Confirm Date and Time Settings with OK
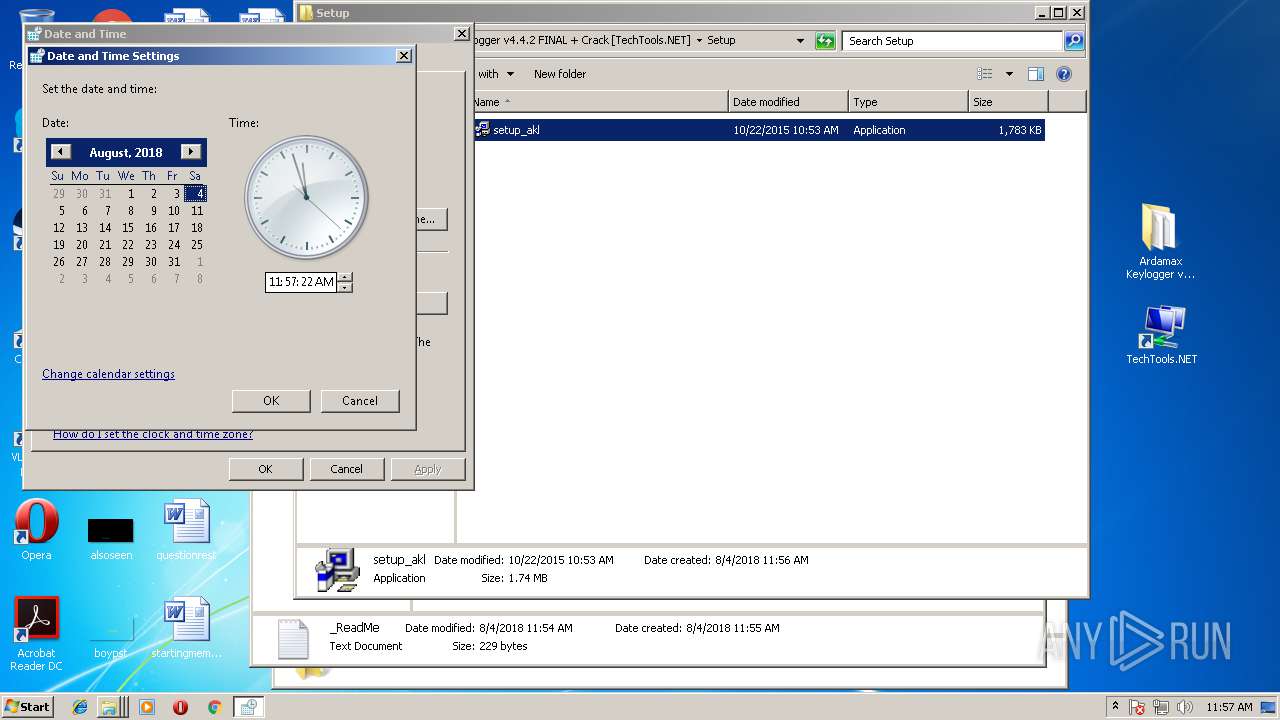1280x720 pixels. (x=271, y=401)
